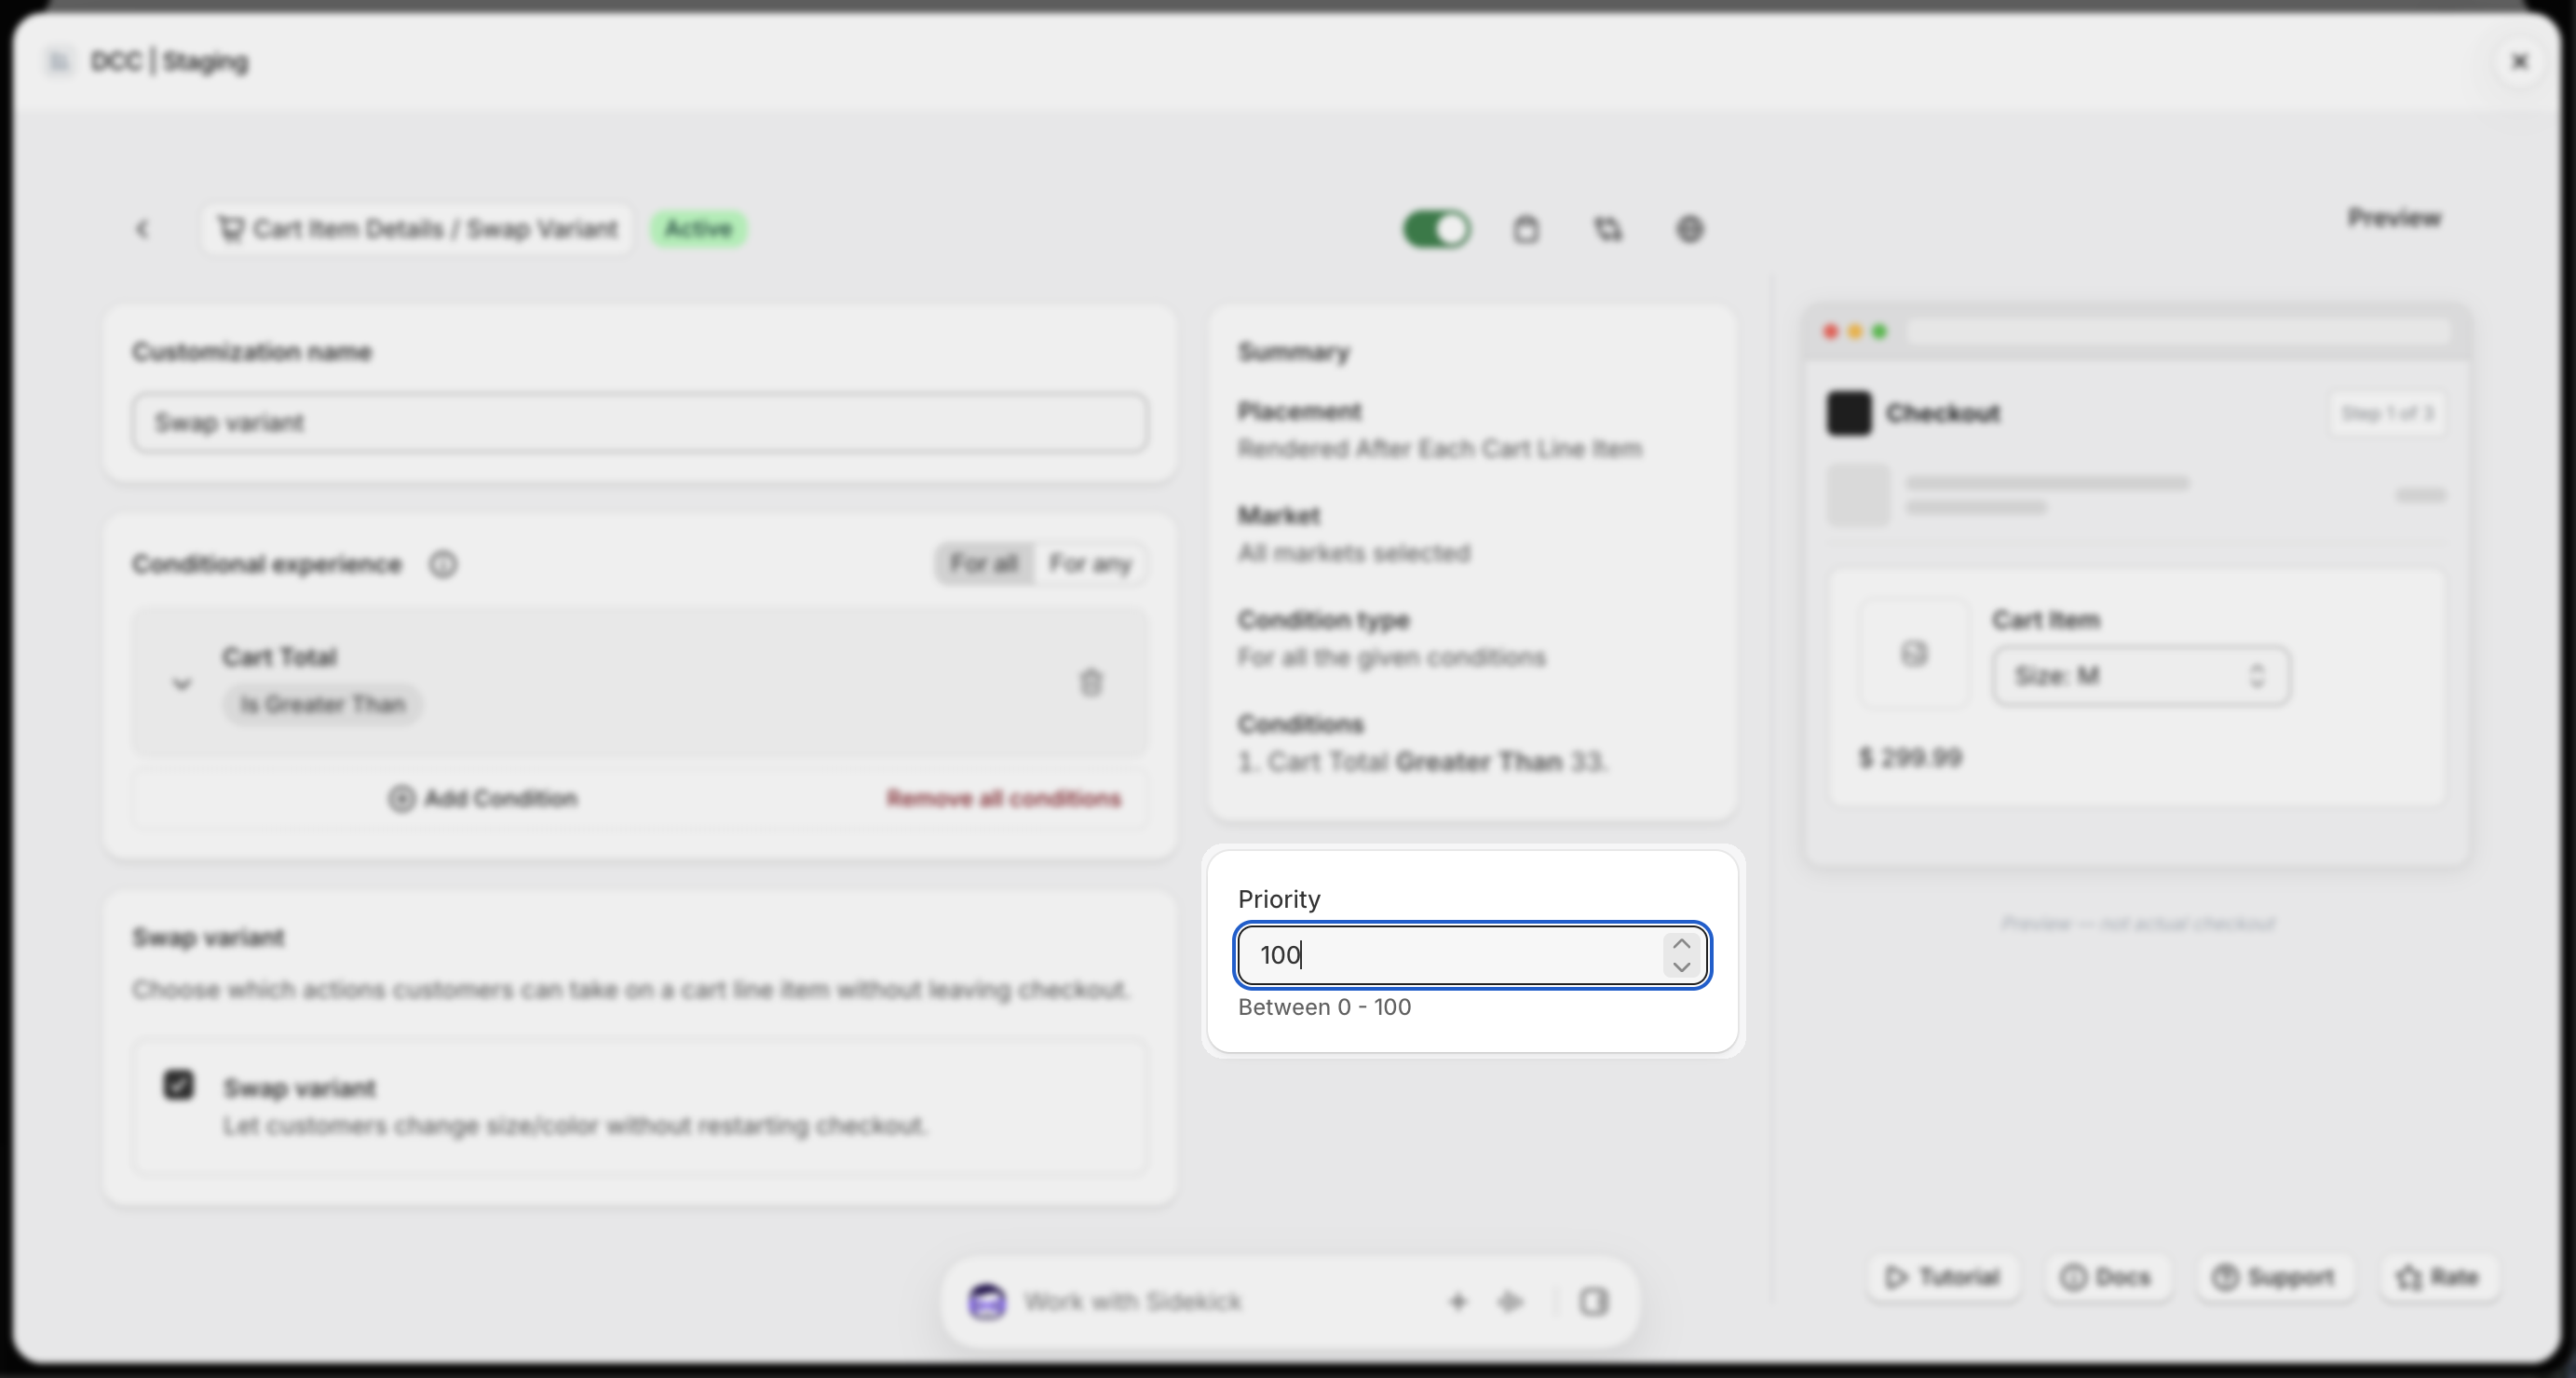Click Add Condition button

[483, 798]
